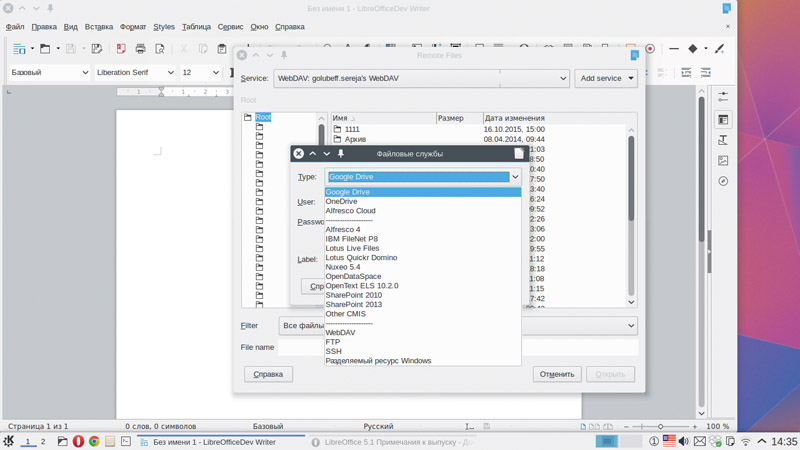Click the Print icon in Writer toolbar

click(x=140, y=49)
